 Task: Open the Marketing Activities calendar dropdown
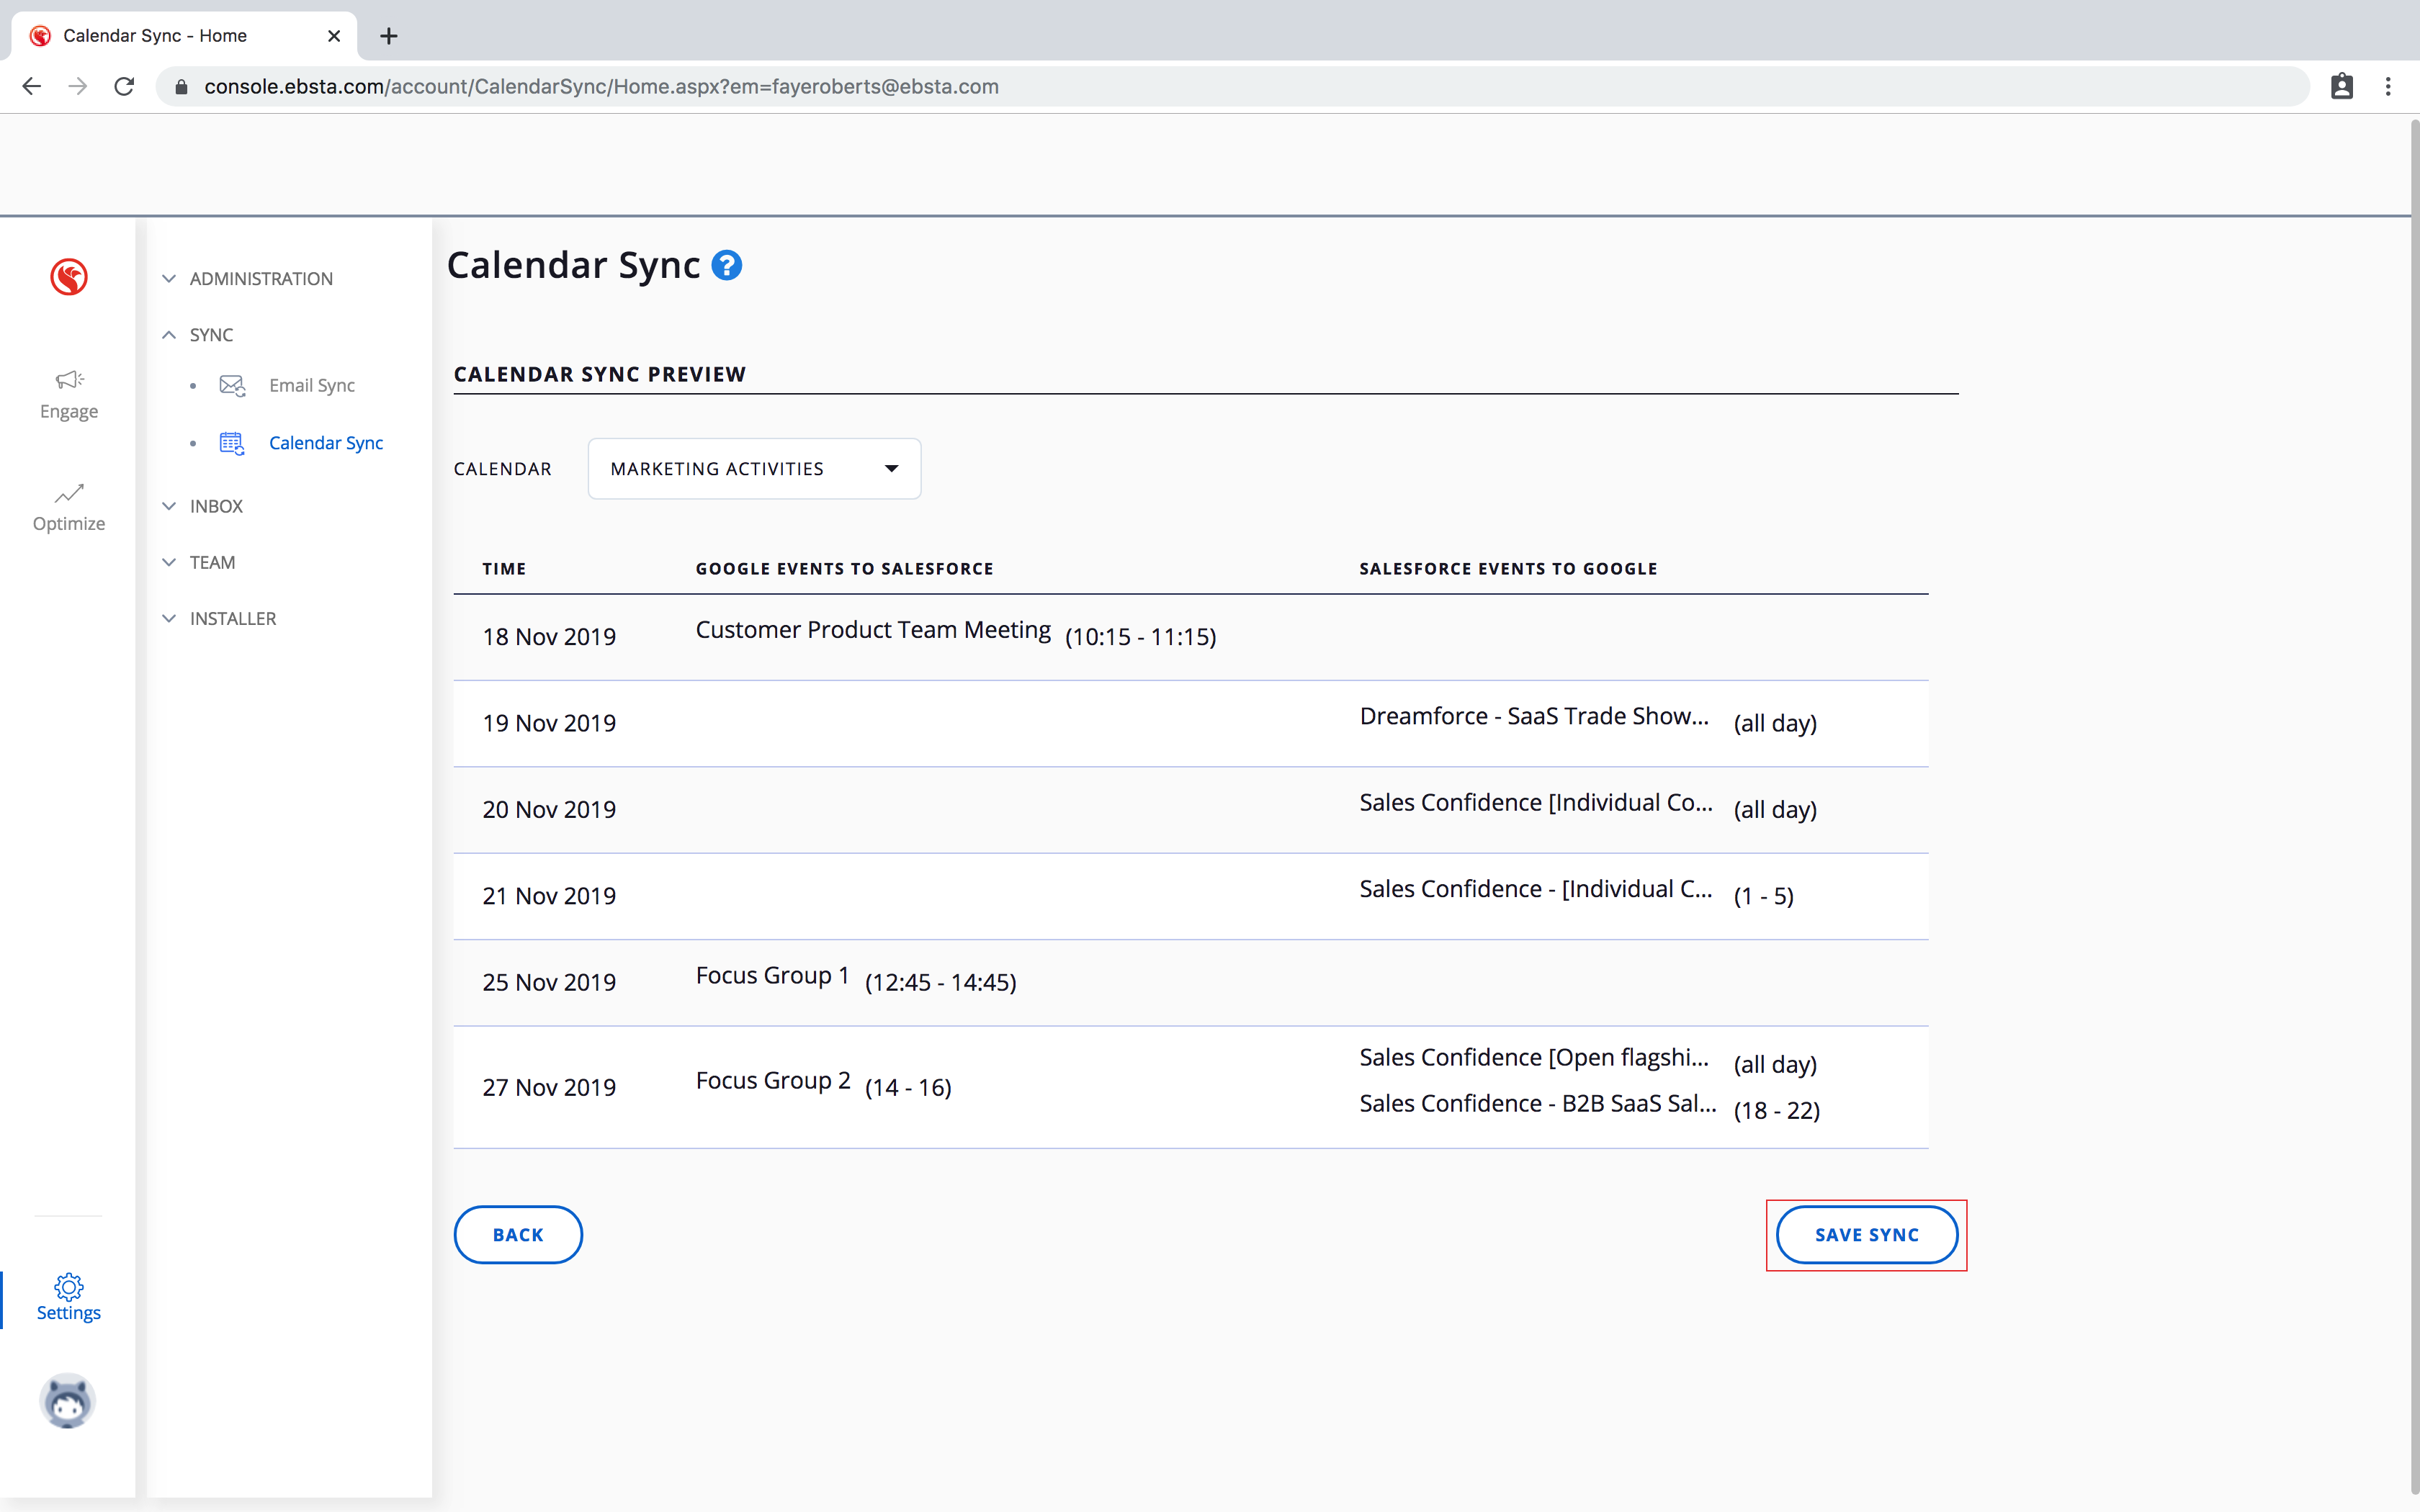(x=754, y=469)
